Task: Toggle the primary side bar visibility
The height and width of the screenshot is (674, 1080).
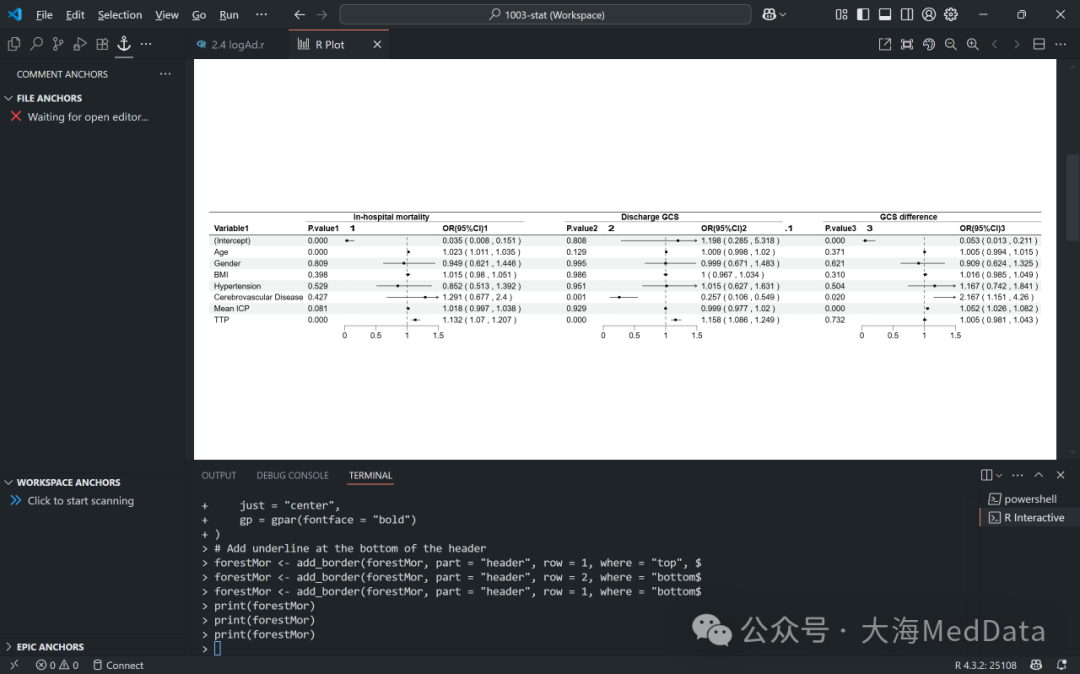Action: tap(863, 14)
